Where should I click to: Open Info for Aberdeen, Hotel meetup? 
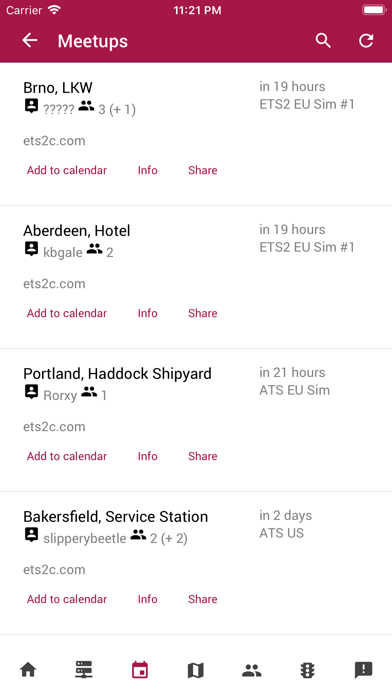[147, 313]
